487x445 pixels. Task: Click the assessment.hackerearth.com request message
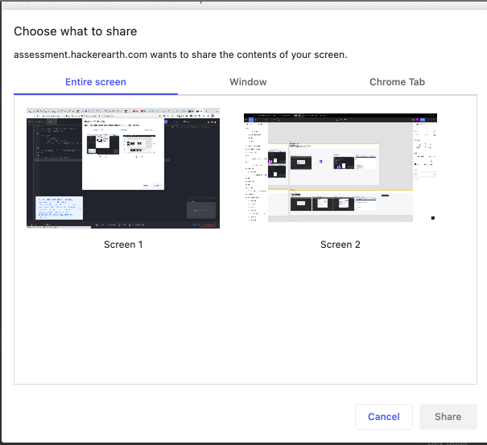[x=180, y=55]
